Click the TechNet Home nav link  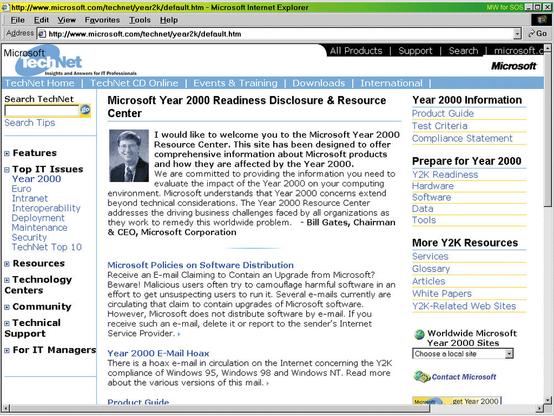coord(40,83)
